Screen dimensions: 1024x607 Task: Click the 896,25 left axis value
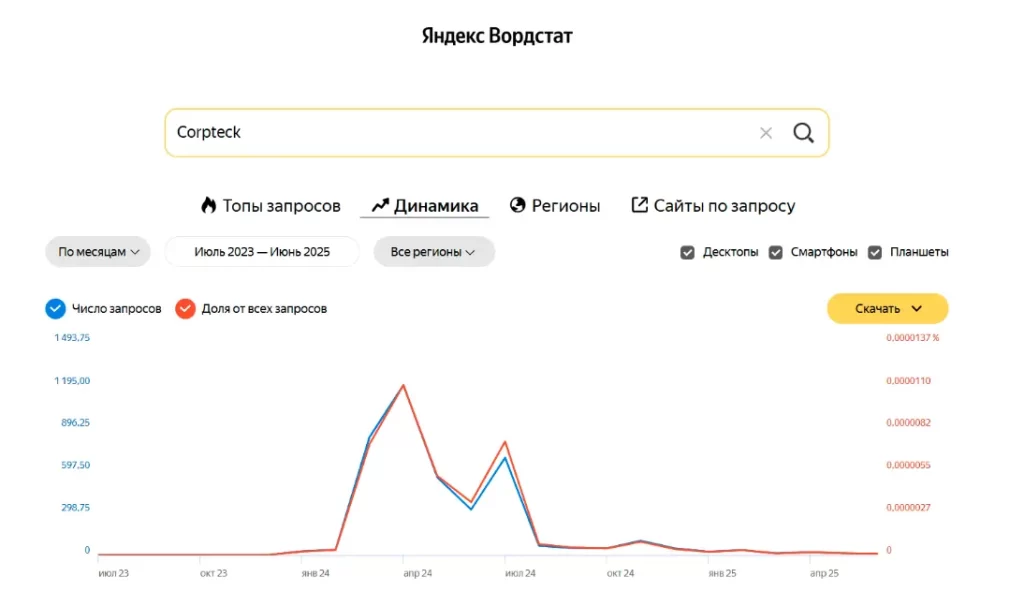pyautogui.click(x=75, y=423)
